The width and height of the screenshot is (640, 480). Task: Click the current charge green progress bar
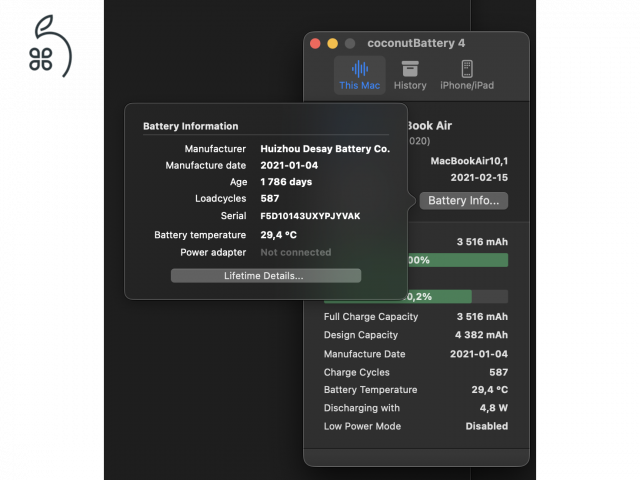[x=458, y=260]
